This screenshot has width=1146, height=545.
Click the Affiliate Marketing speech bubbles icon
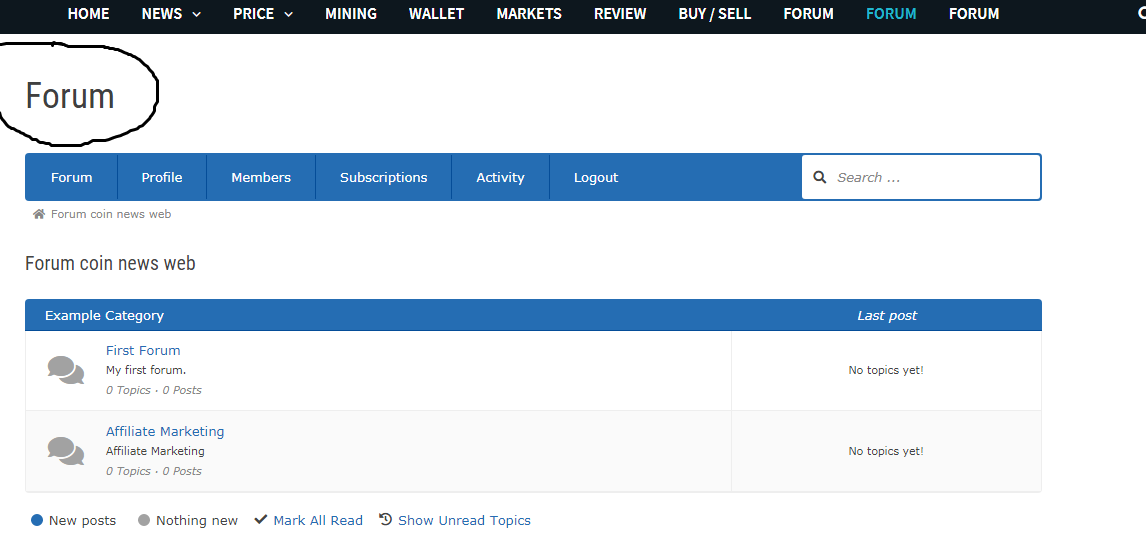66,451
